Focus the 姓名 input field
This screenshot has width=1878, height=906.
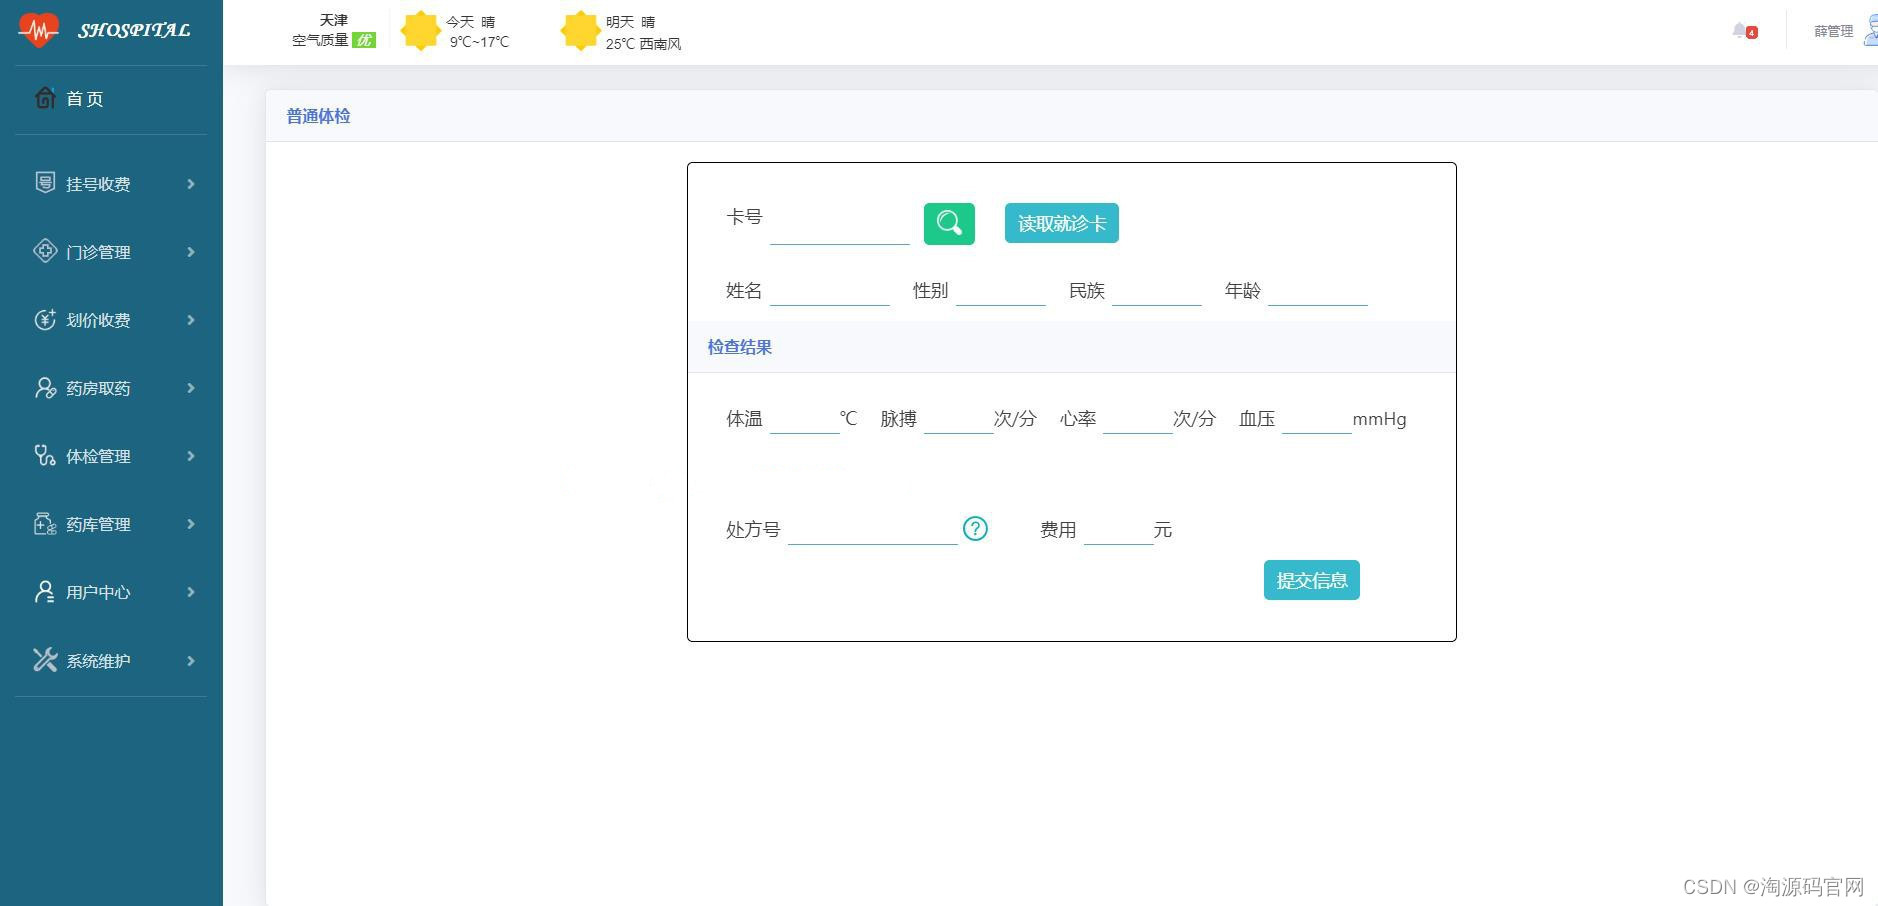coord(830,291)
